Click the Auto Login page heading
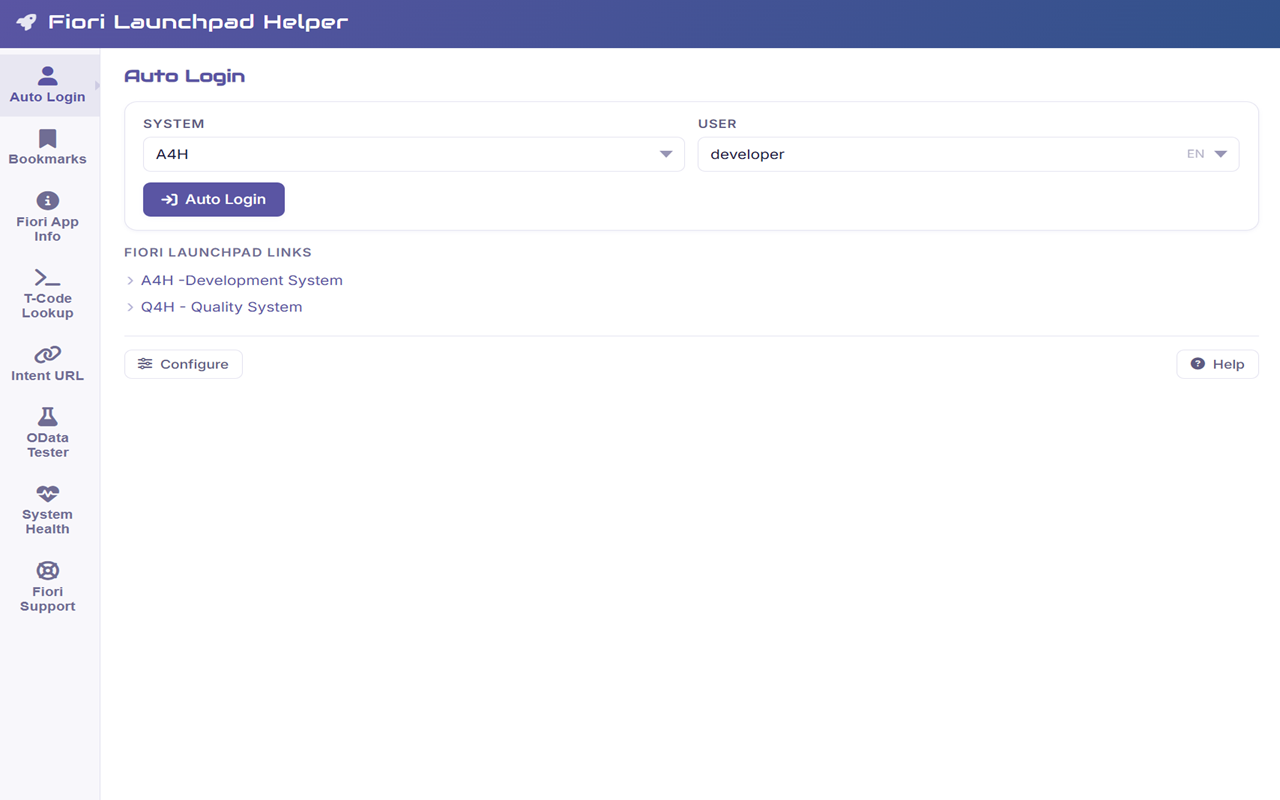Image resolution: width=1280 pixels, height=800 pixels. coord(184,76)
